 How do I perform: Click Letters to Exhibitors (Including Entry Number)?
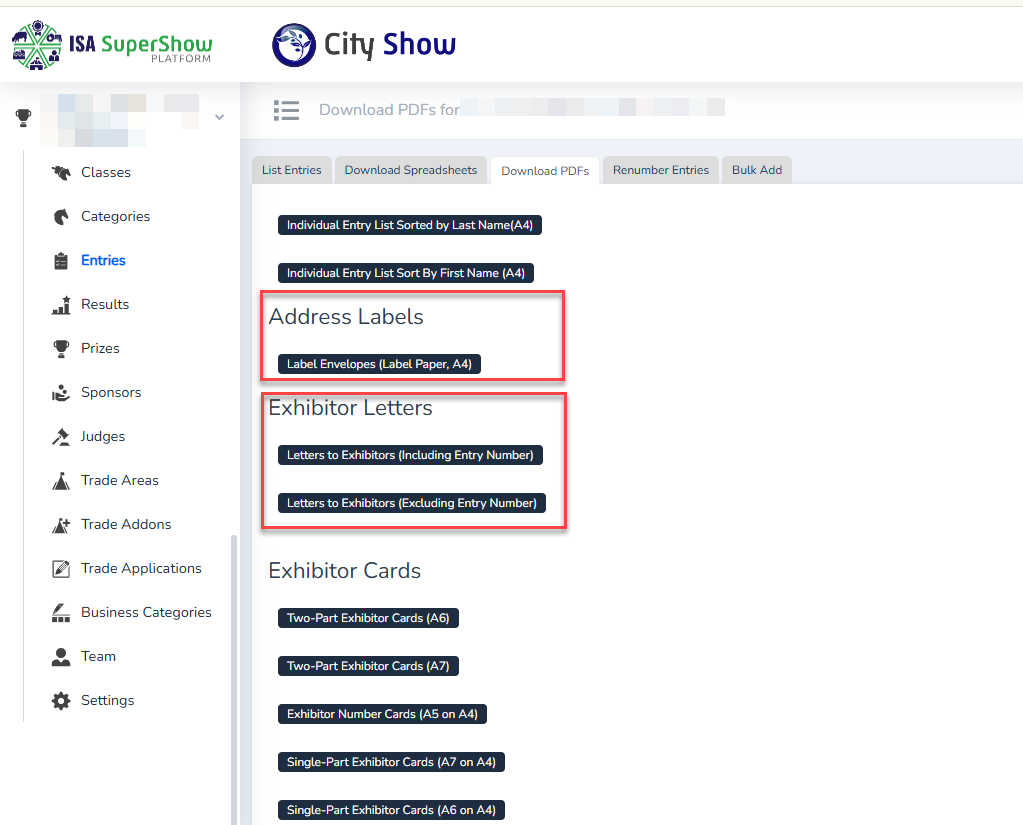pyautogui.click(x=410, y=455)
